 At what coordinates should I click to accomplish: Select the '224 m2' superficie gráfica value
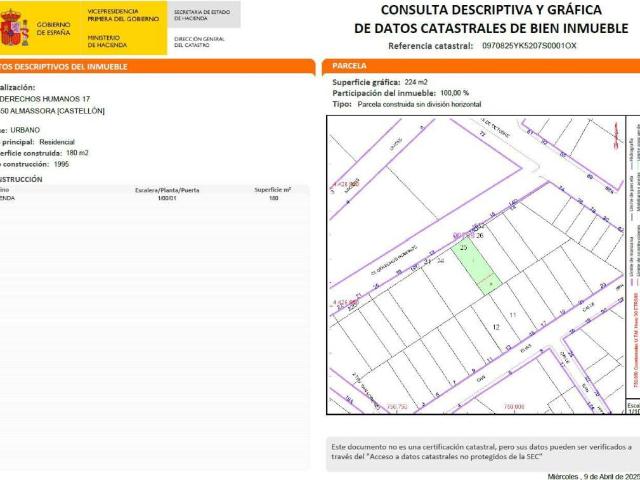click(416, 82)
